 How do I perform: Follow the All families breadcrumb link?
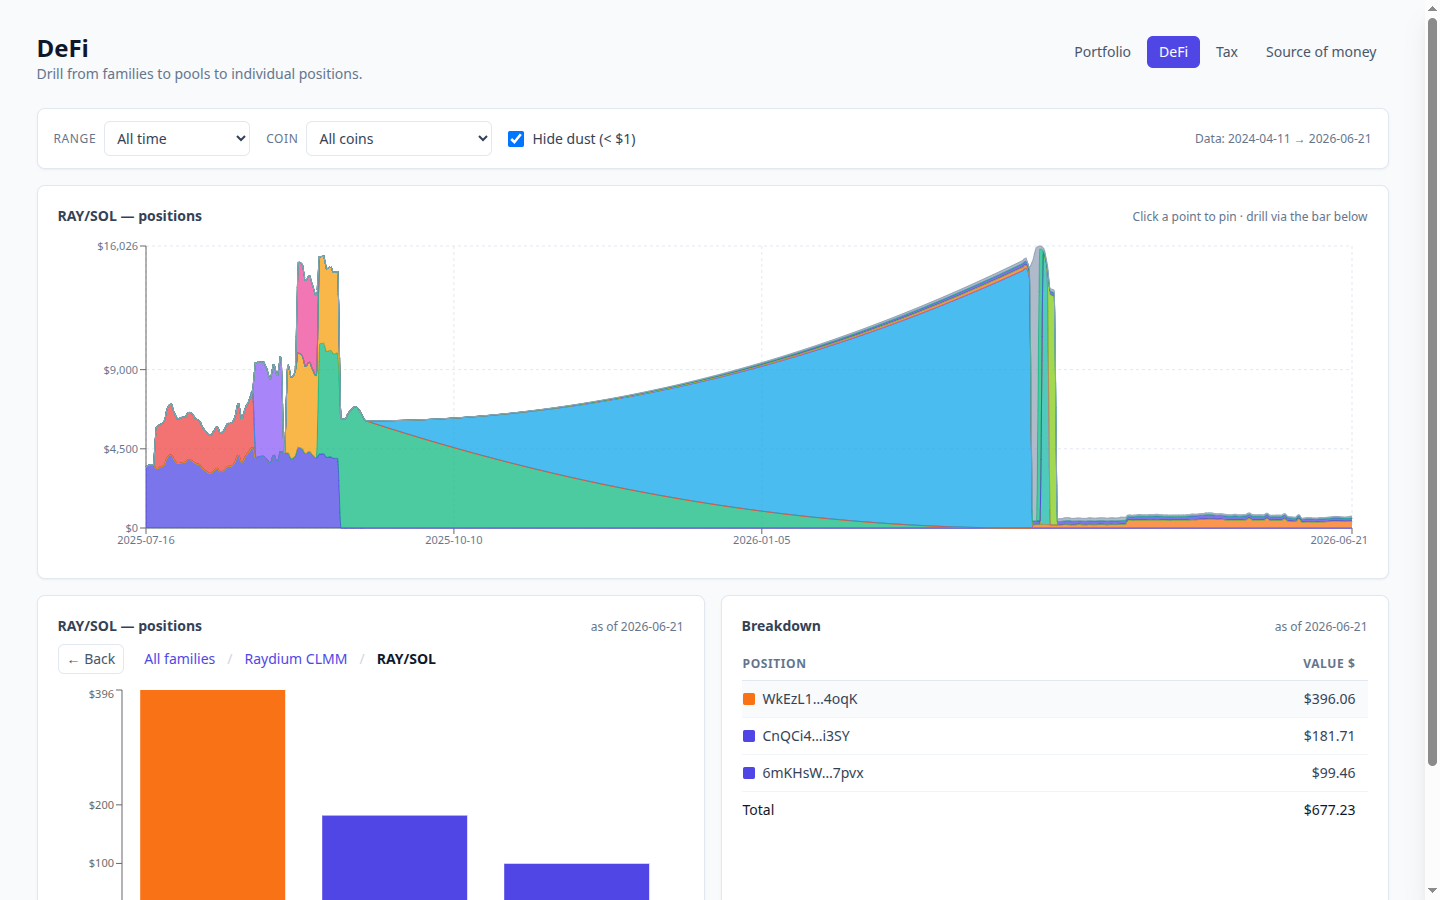point(179,659)
